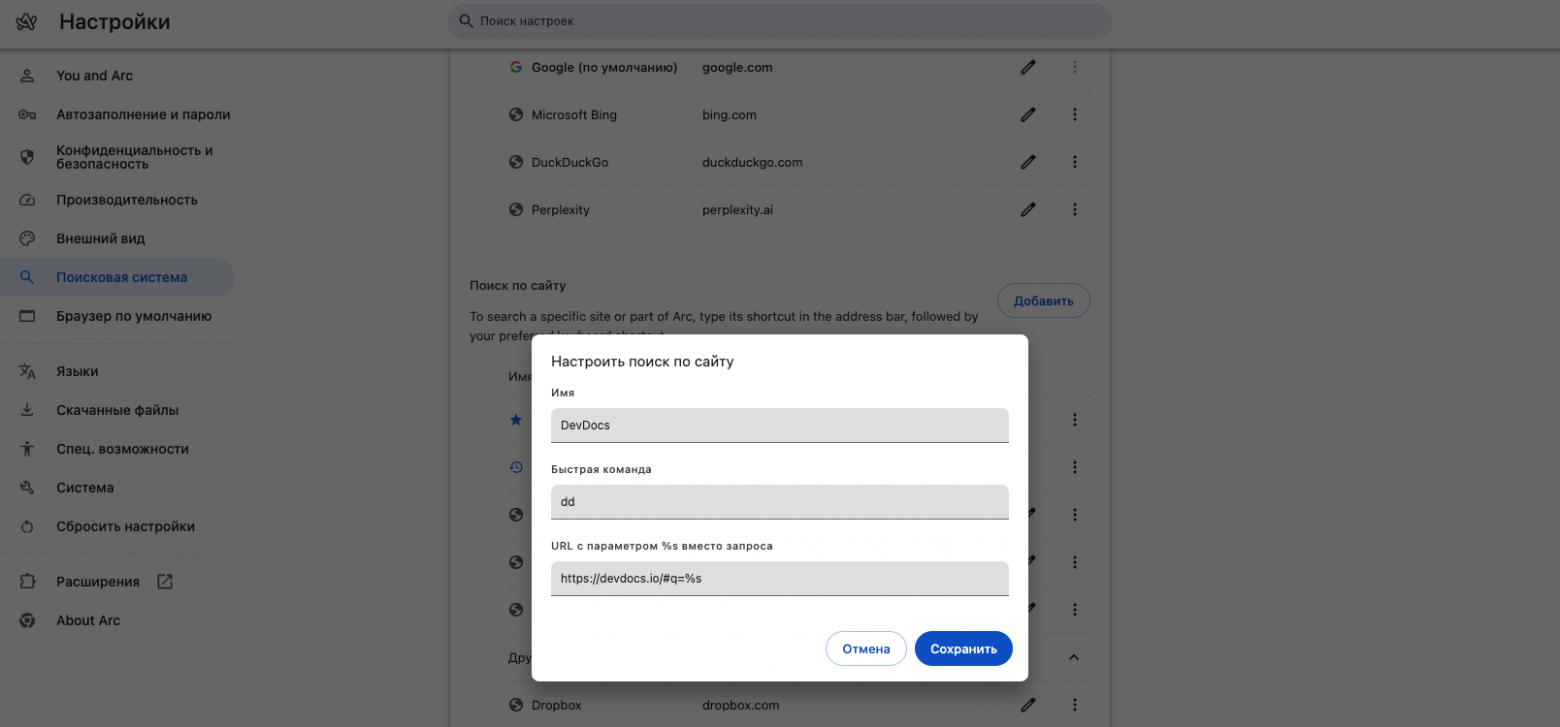Screen dimensions: 1560x727
Task: Click the external link icon beside Расширения
Action: pyautogui.click(x=165, y=582)
